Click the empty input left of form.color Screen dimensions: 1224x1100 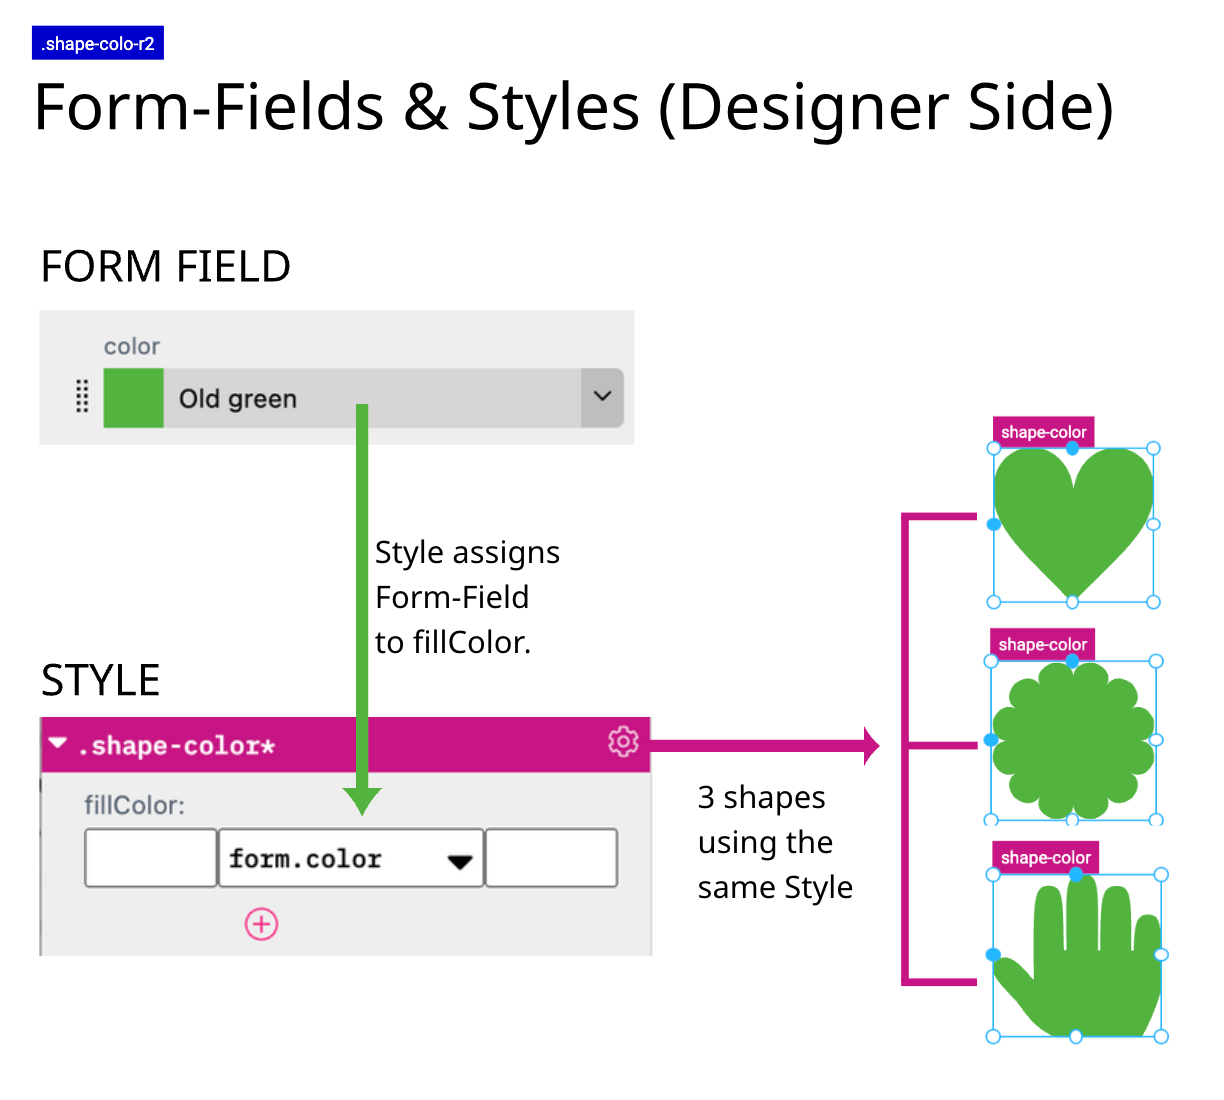click(x=151, y=858)
